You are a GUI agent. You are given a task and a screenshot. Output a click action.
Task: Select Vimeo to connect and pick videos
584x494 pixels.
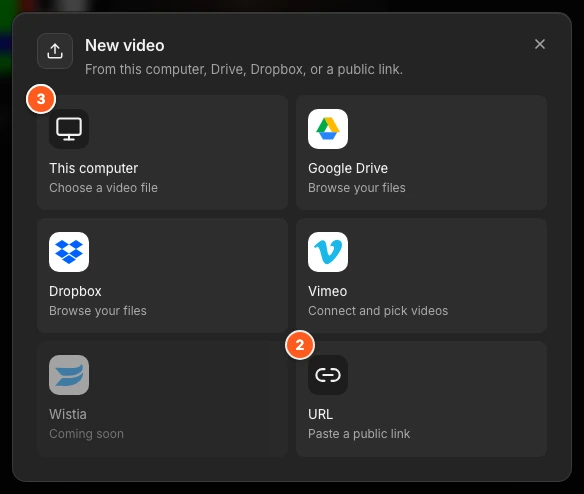pos(421,275)
